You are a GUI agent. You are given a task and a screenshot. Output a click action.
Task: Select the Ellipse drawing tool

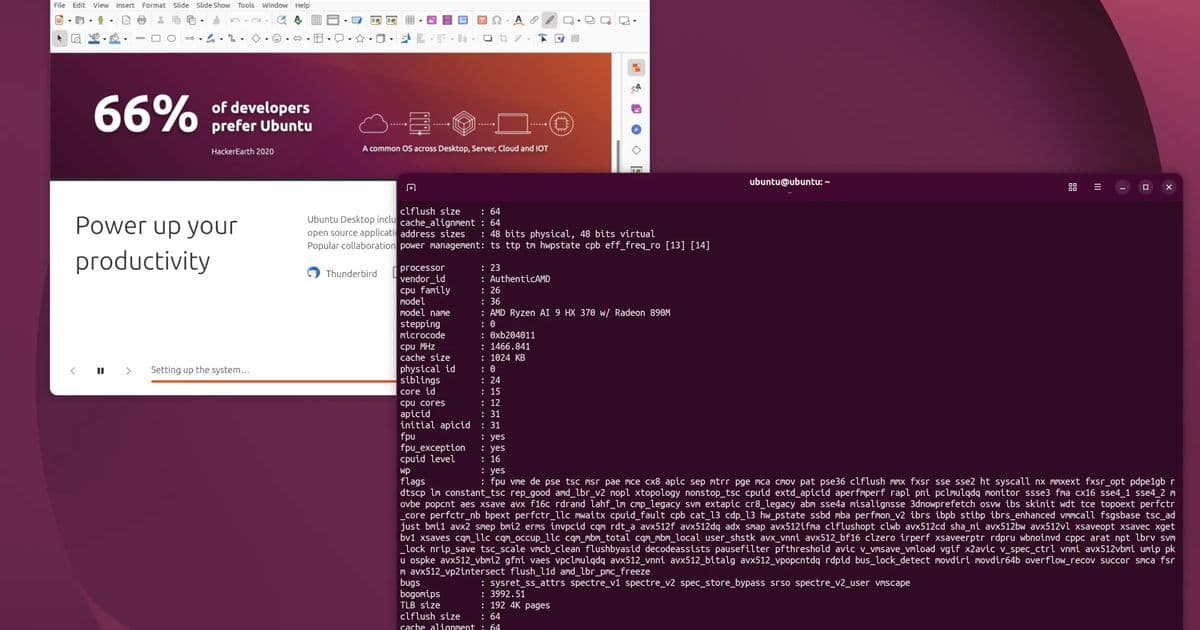click(x=171, y=38)
